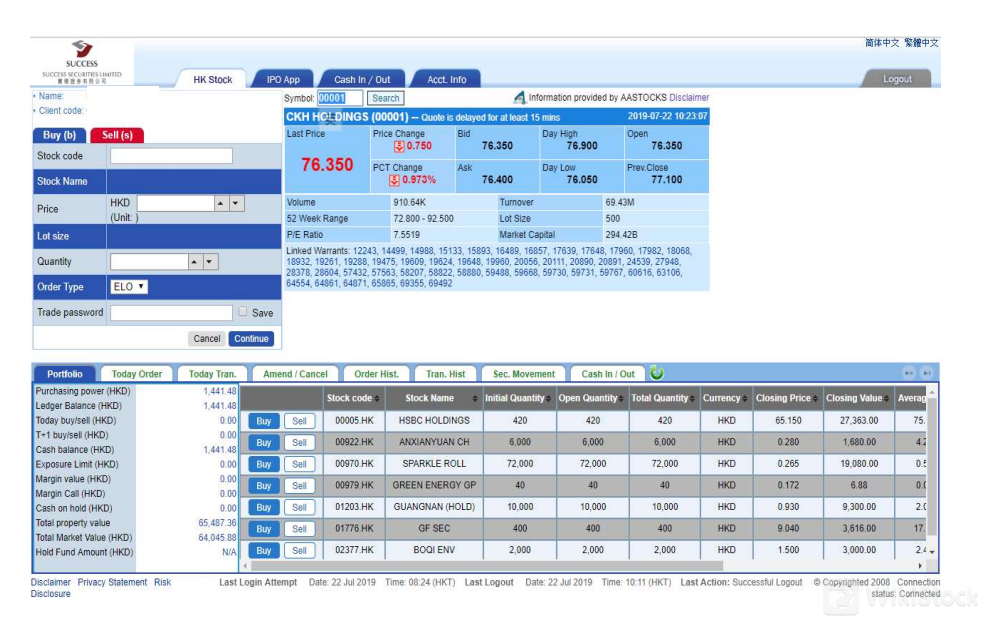The image size is (988, 632).
Task: Sort the Open Quantity column
Action: [x=621, y=399]
